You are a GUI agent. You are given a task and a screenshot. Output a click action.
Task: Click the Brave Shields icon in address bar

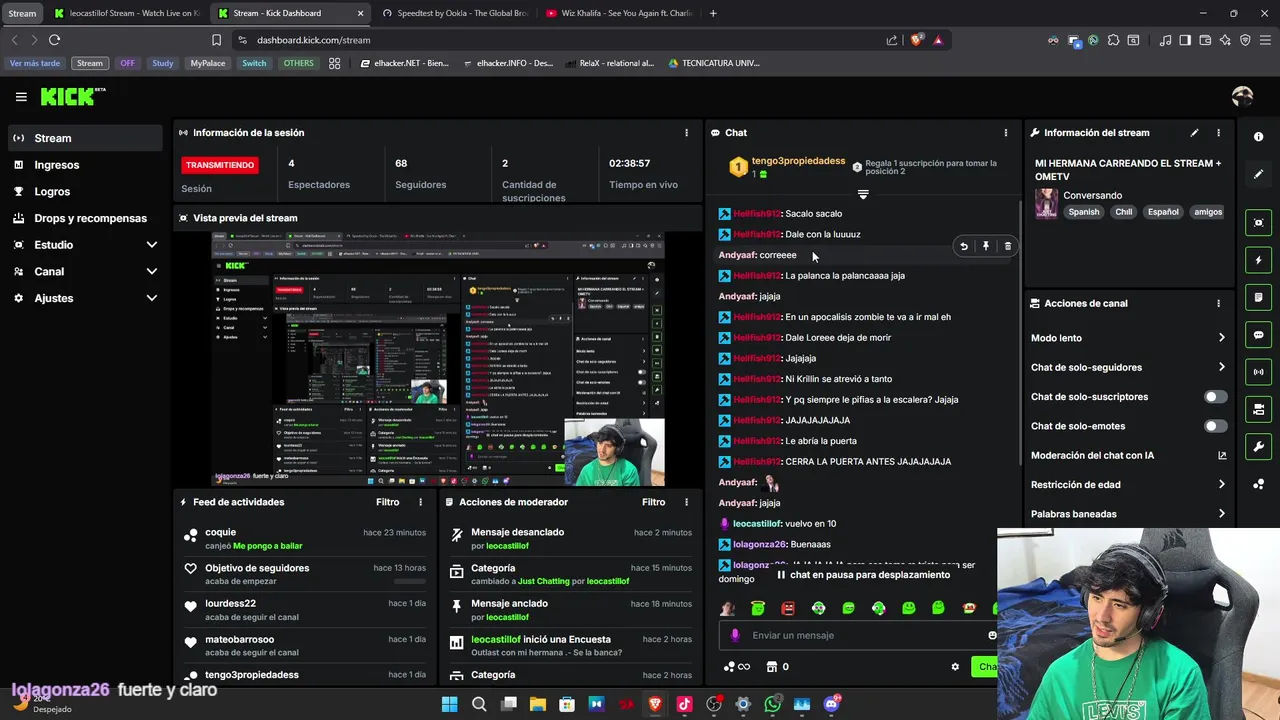916,40
